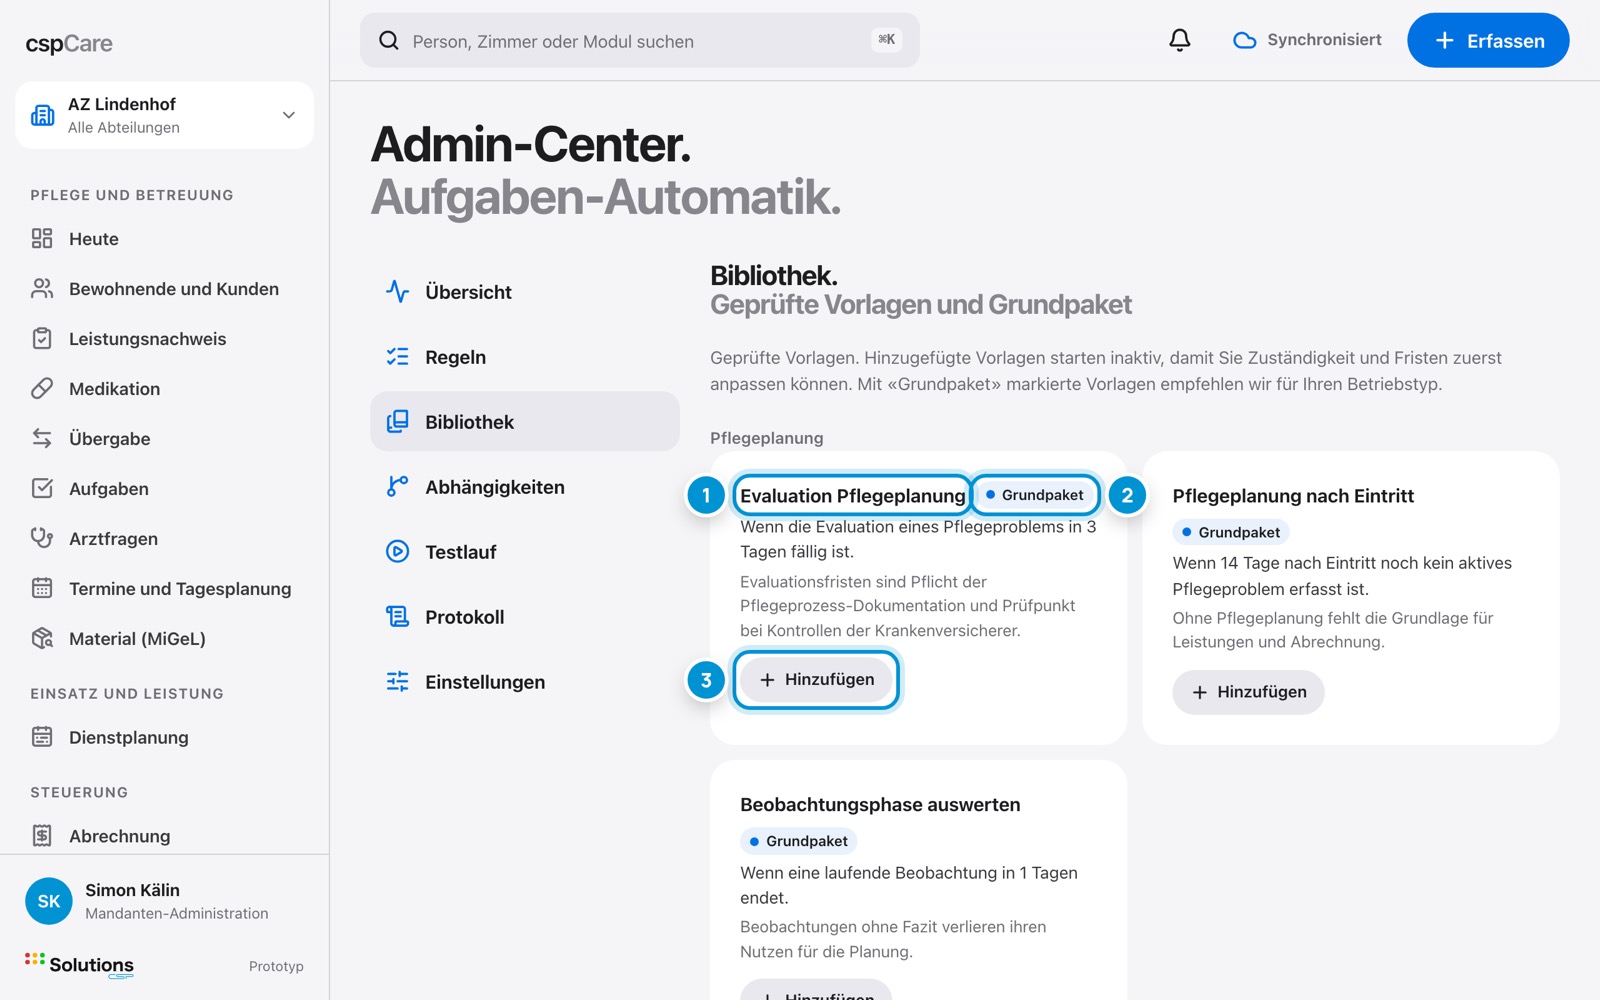
Task: Click the search magnifier icon
Action: (389, 40)
